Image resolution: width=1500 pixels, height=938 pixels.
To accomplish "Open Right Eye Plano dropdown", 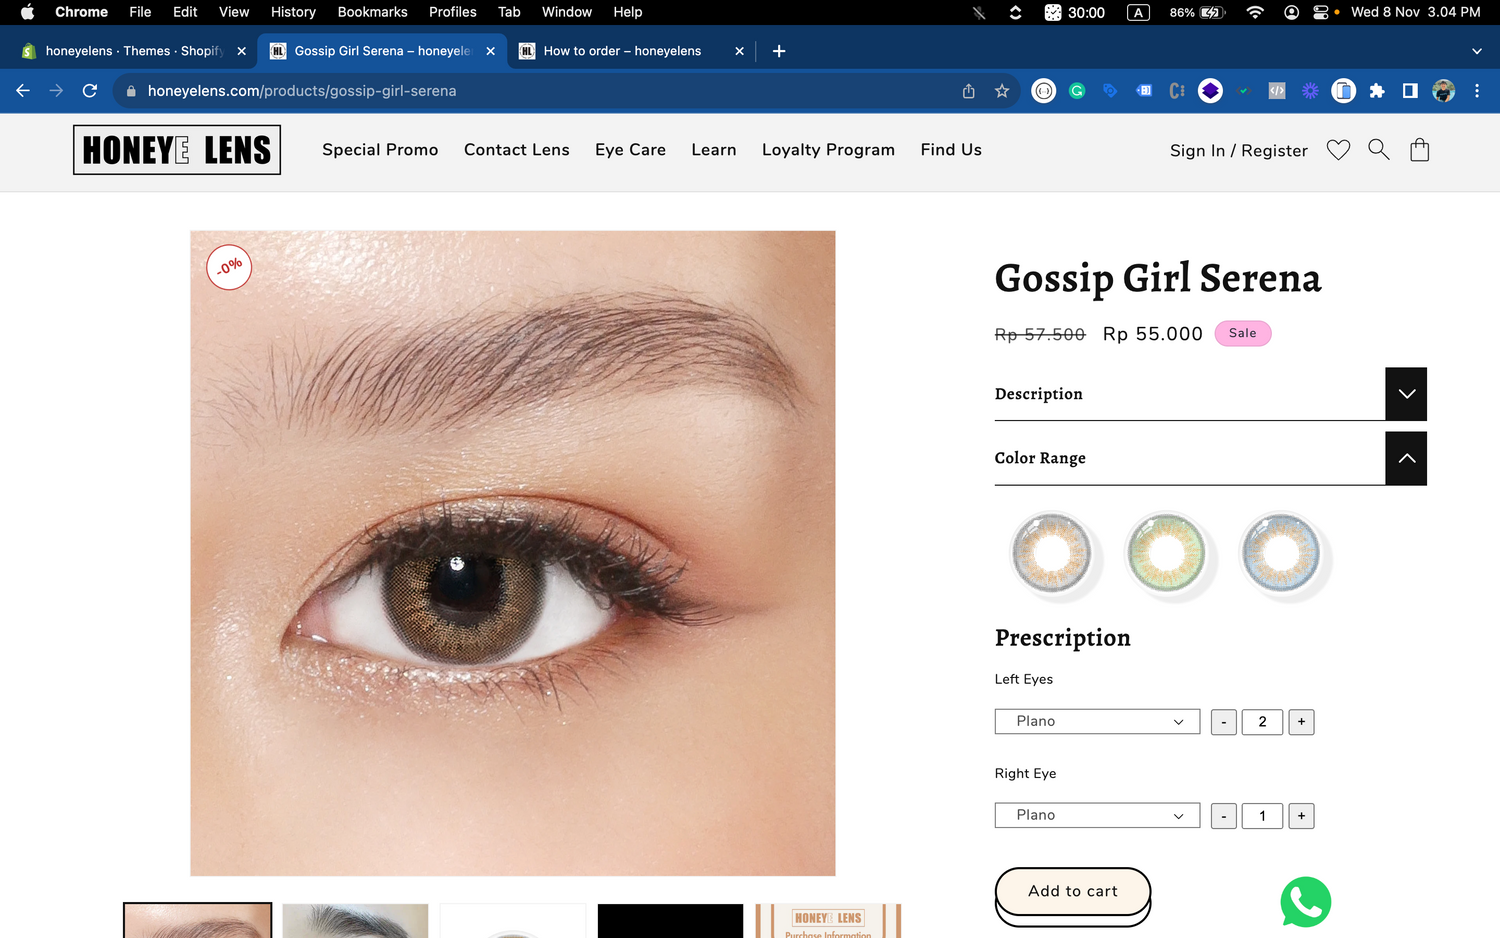I will [1097, 816].
